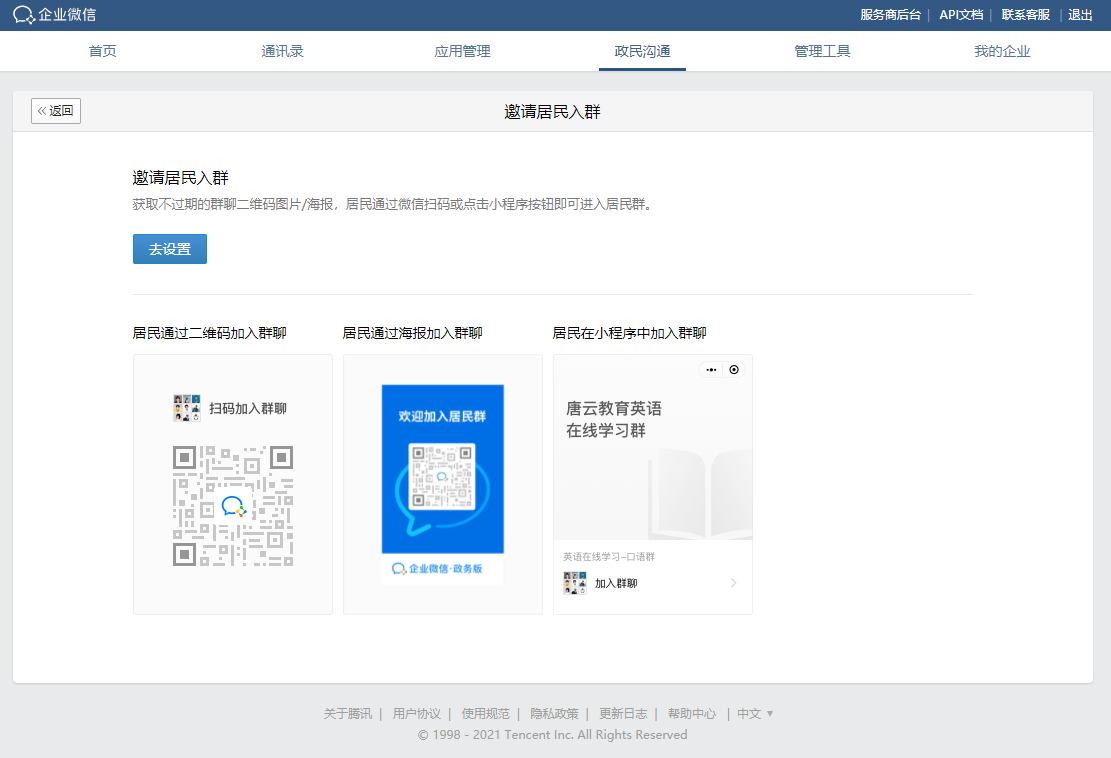Click the 返回 back button
The width and height of the screenshot is (1111, 758).
click(x=56, y=111)
